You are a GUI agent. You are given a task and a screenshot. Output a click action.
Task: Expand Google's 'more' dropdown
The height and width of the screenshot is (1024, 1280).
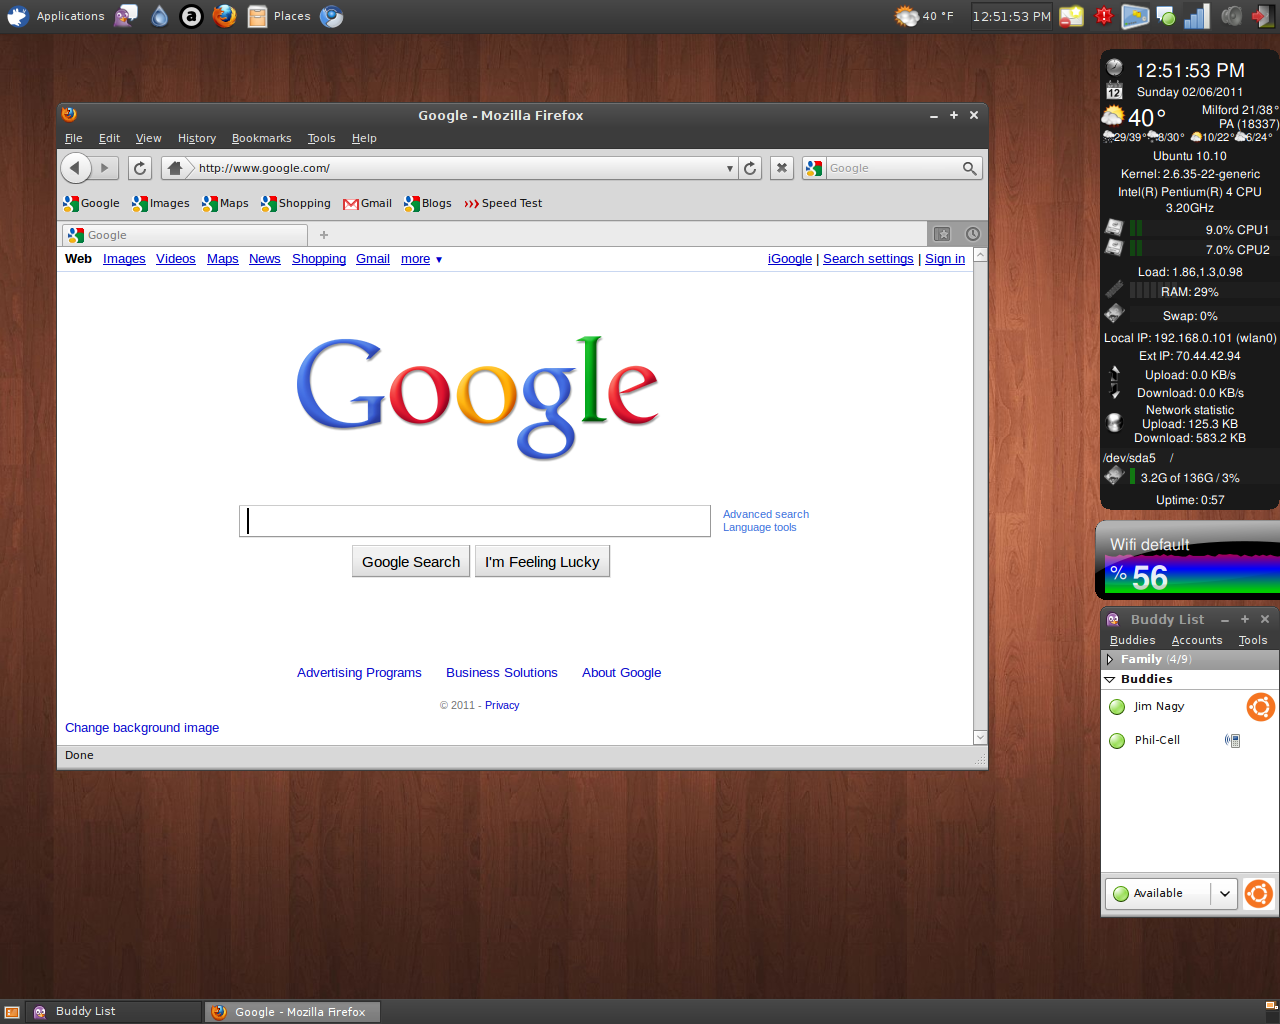[x=422, y=259]
